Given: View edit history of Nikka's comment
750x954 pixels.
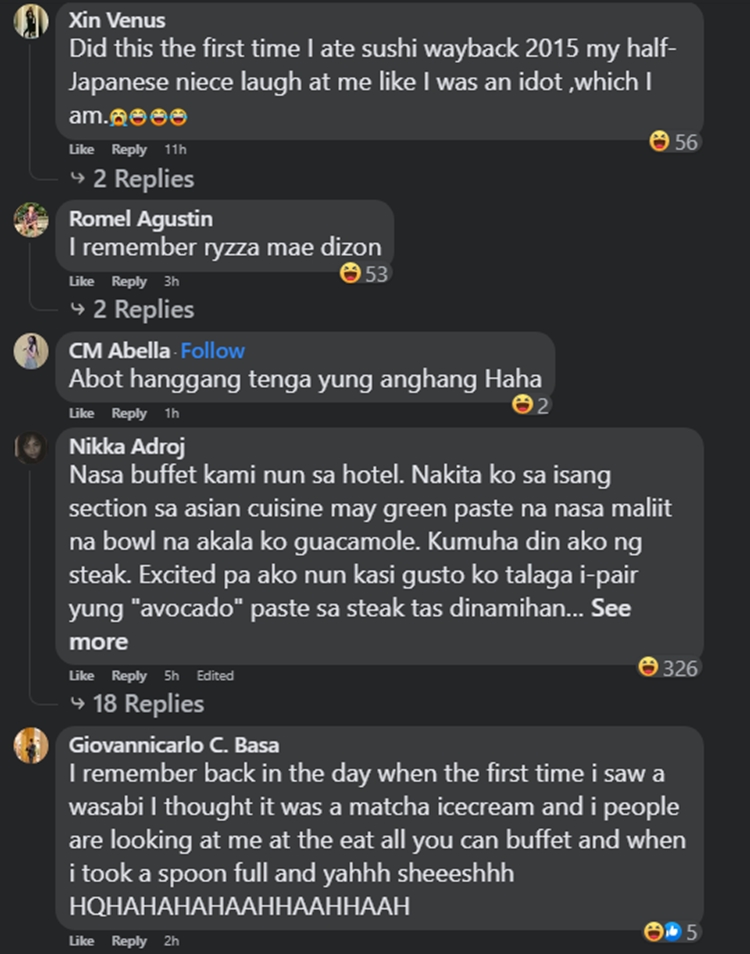Looking at the screenshot, I should [214, 676].
